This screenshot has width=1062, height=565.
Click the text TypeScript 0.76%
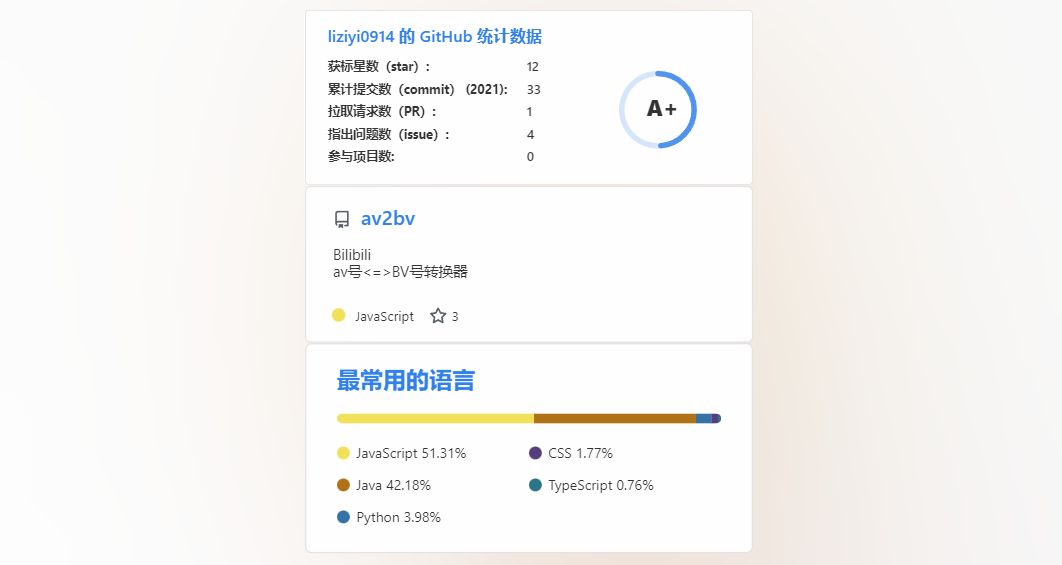[x=601, y=486]
